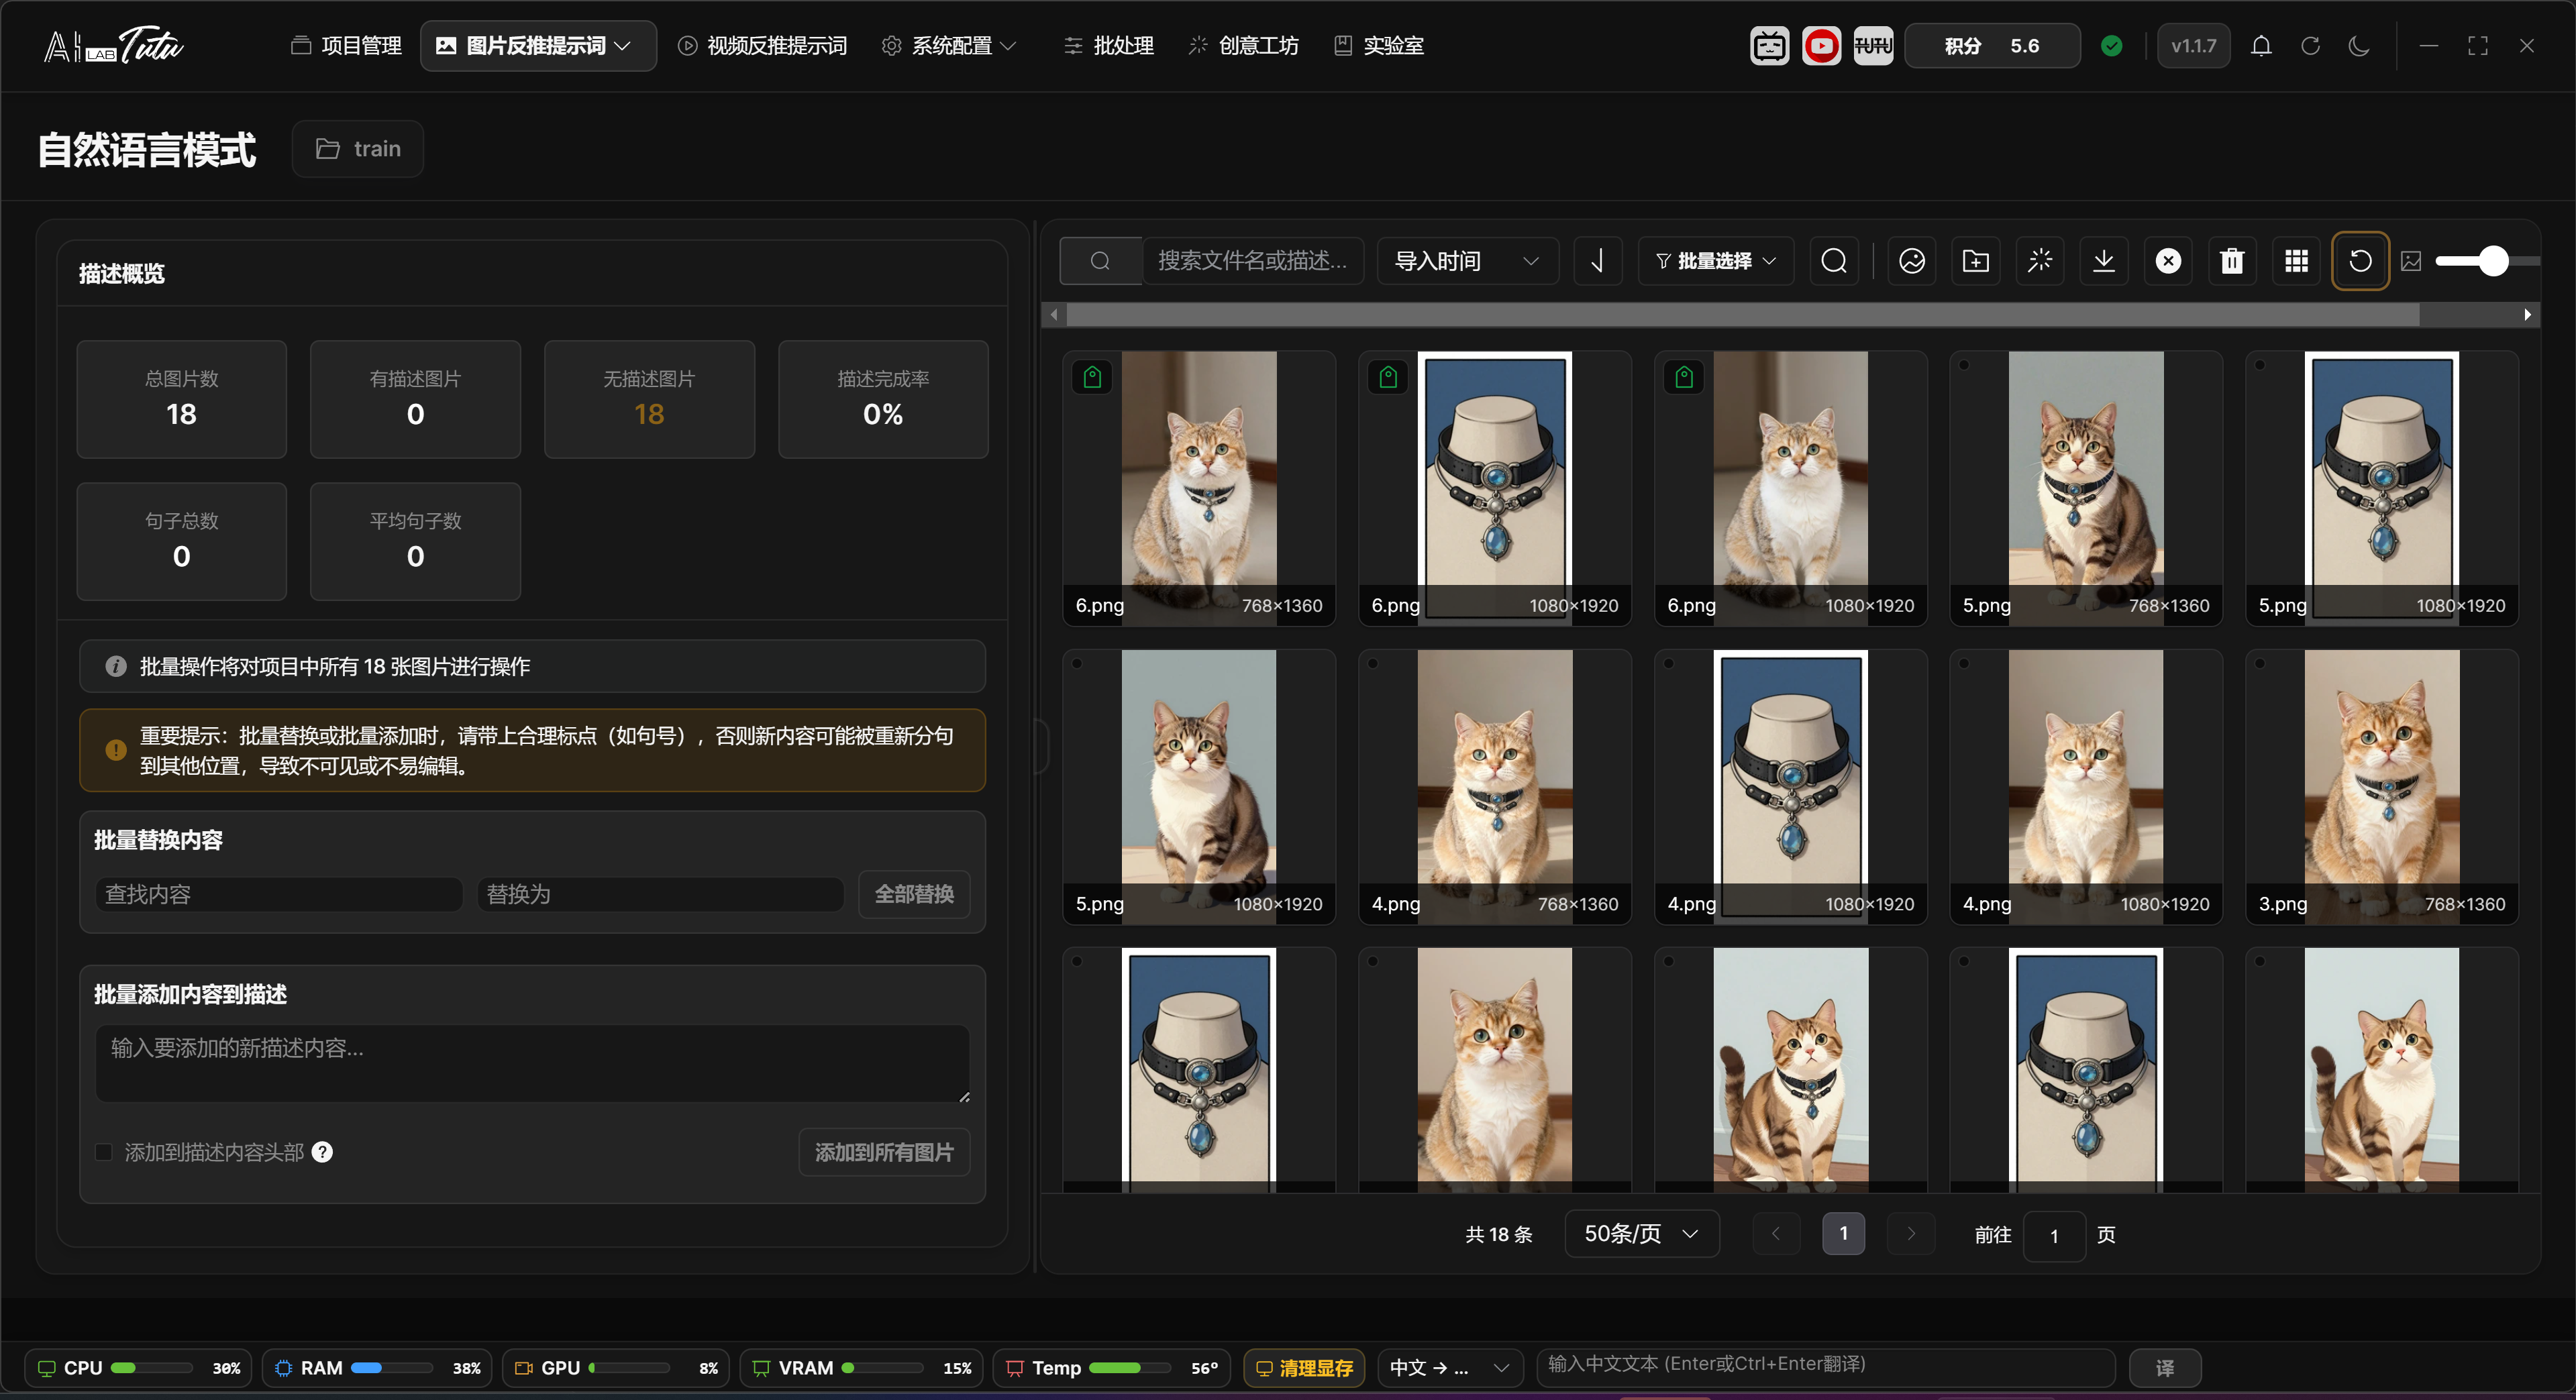2576x1400 pixels.
Task: Open the 批量选择 filter dropdown
Action: (1716, 261)
